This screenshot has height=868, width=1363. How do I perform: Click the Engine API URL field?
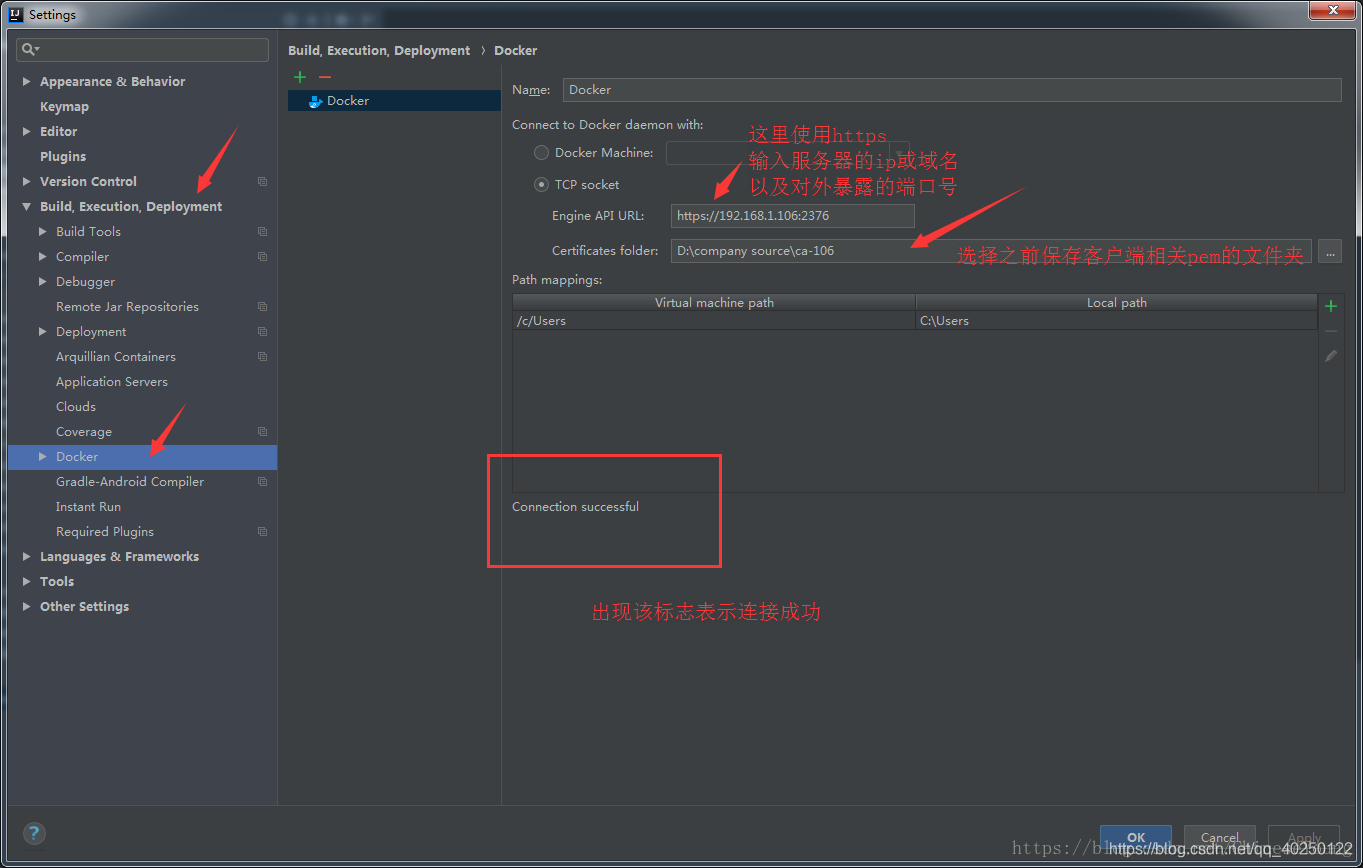point(793,216)
